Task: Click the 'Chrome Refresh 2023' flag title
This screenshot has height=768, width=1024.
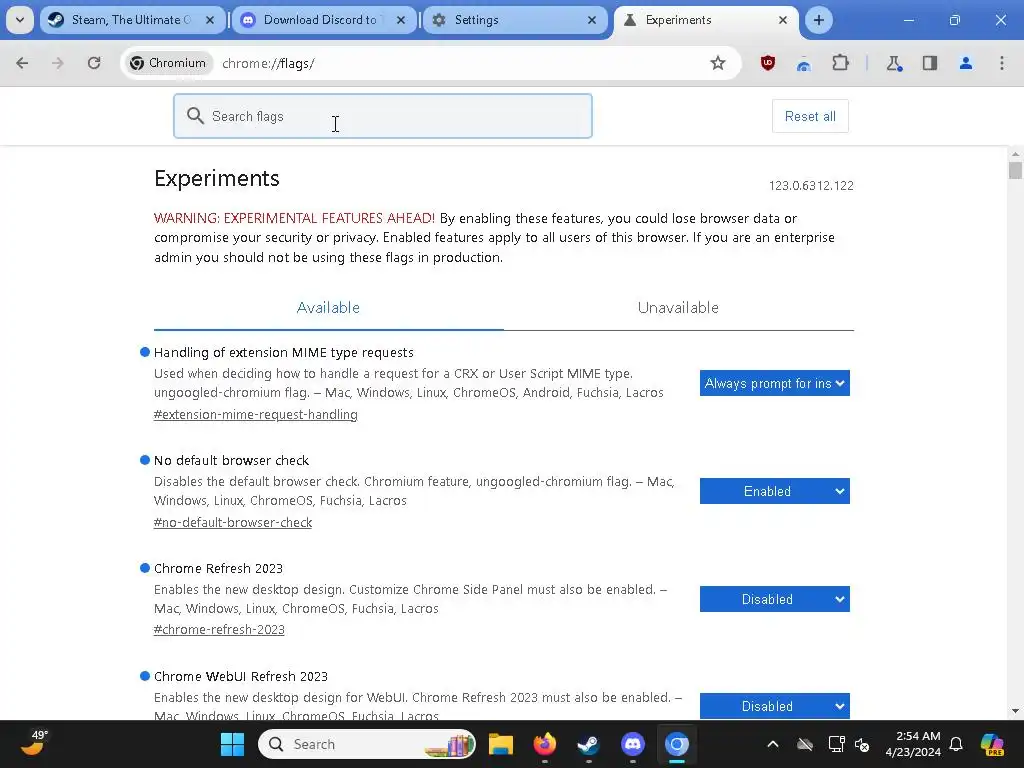Action: [218, 568]
